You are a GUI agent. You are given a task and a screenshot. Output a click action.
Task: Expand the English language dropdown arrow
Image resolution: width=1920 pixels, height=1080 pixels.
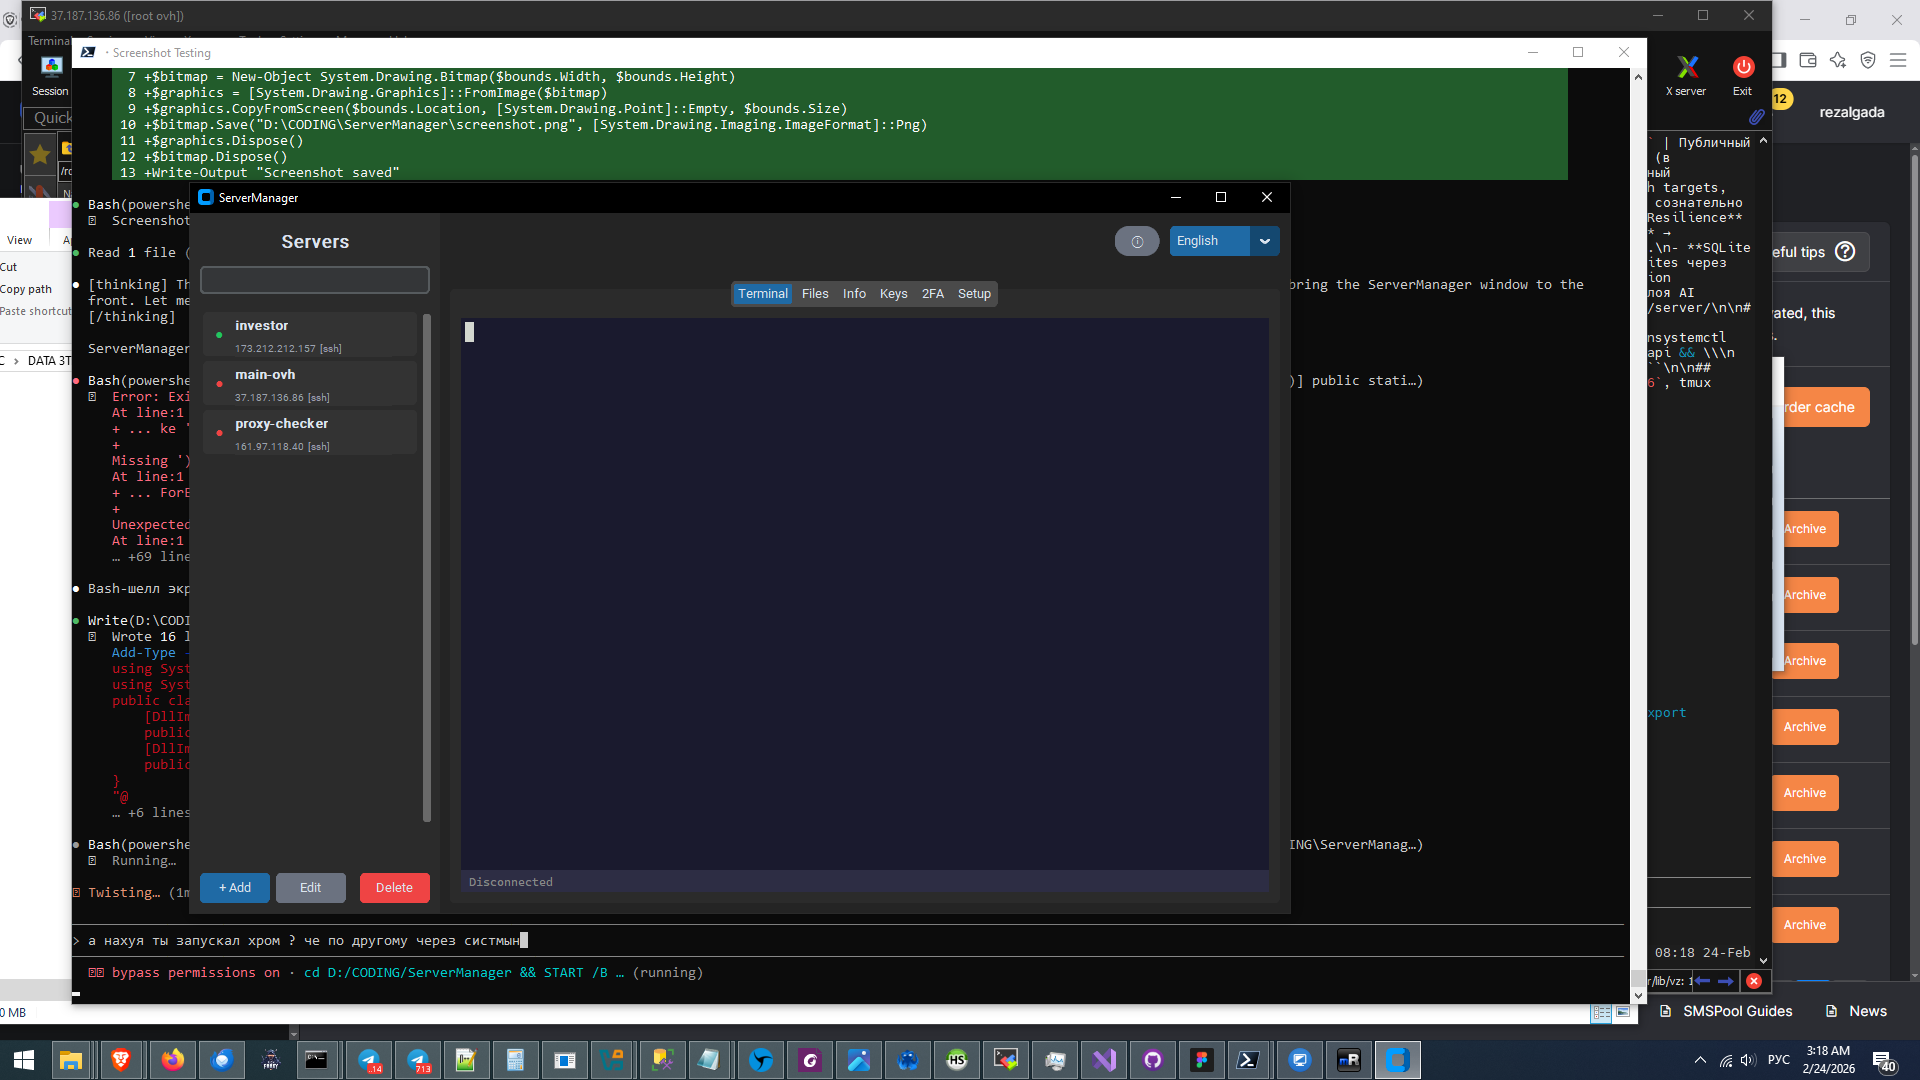1264,241
